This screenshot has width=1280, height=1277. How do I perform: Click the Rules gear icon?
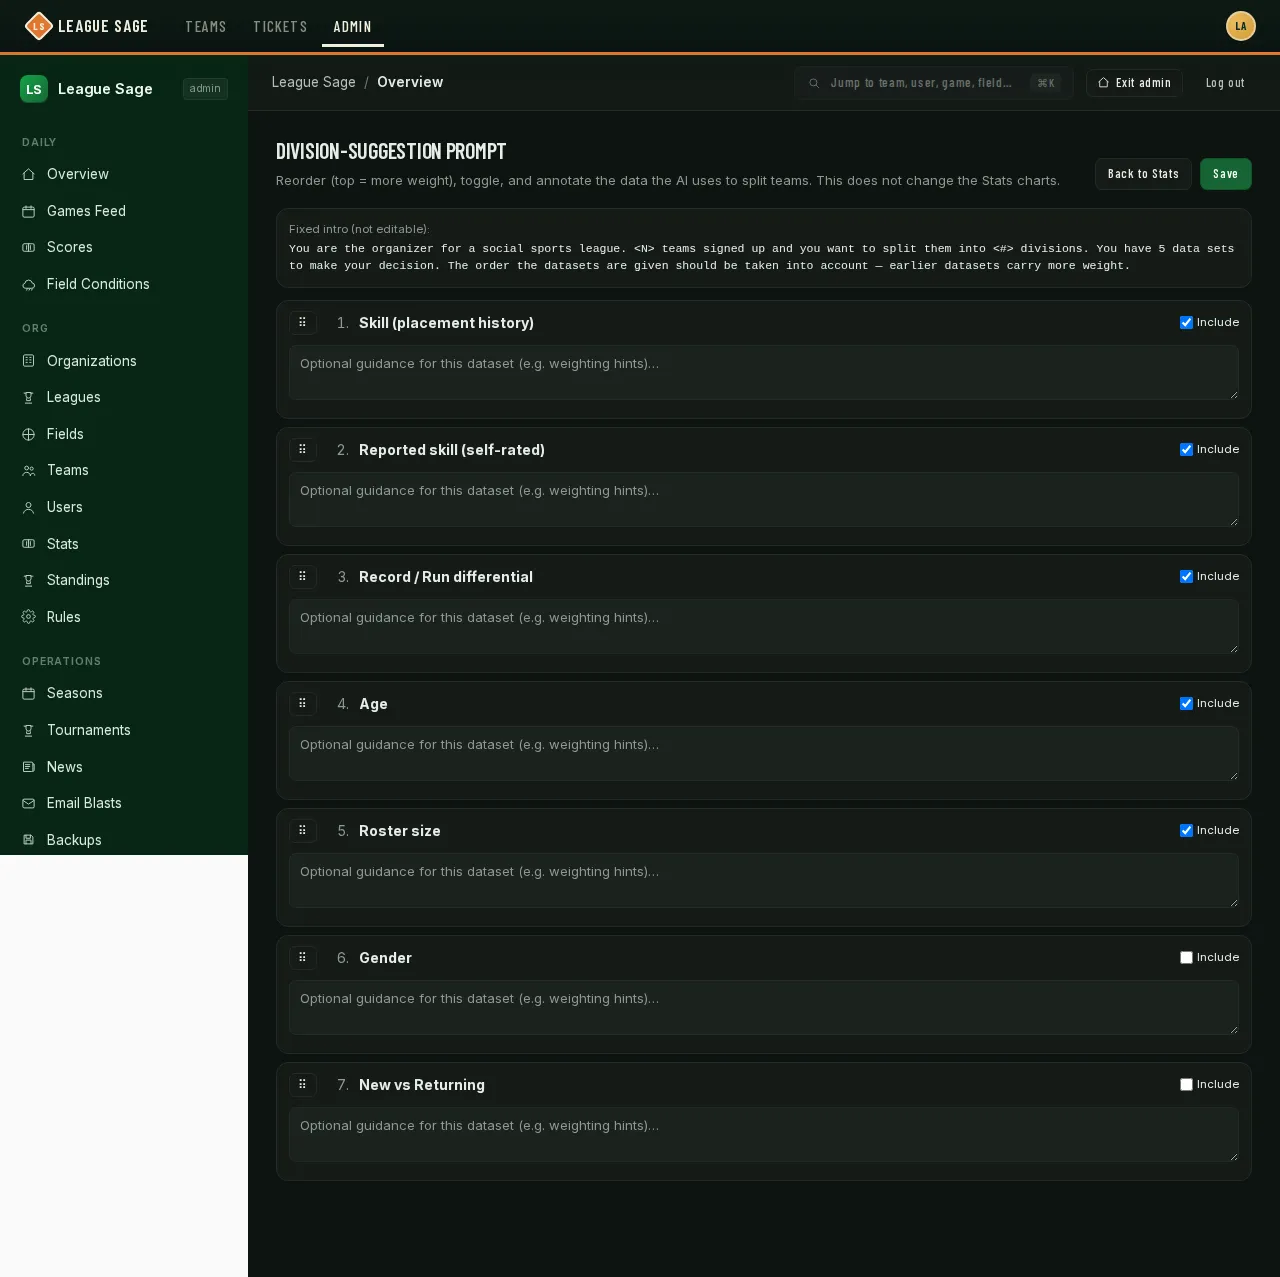click(29, 617)
